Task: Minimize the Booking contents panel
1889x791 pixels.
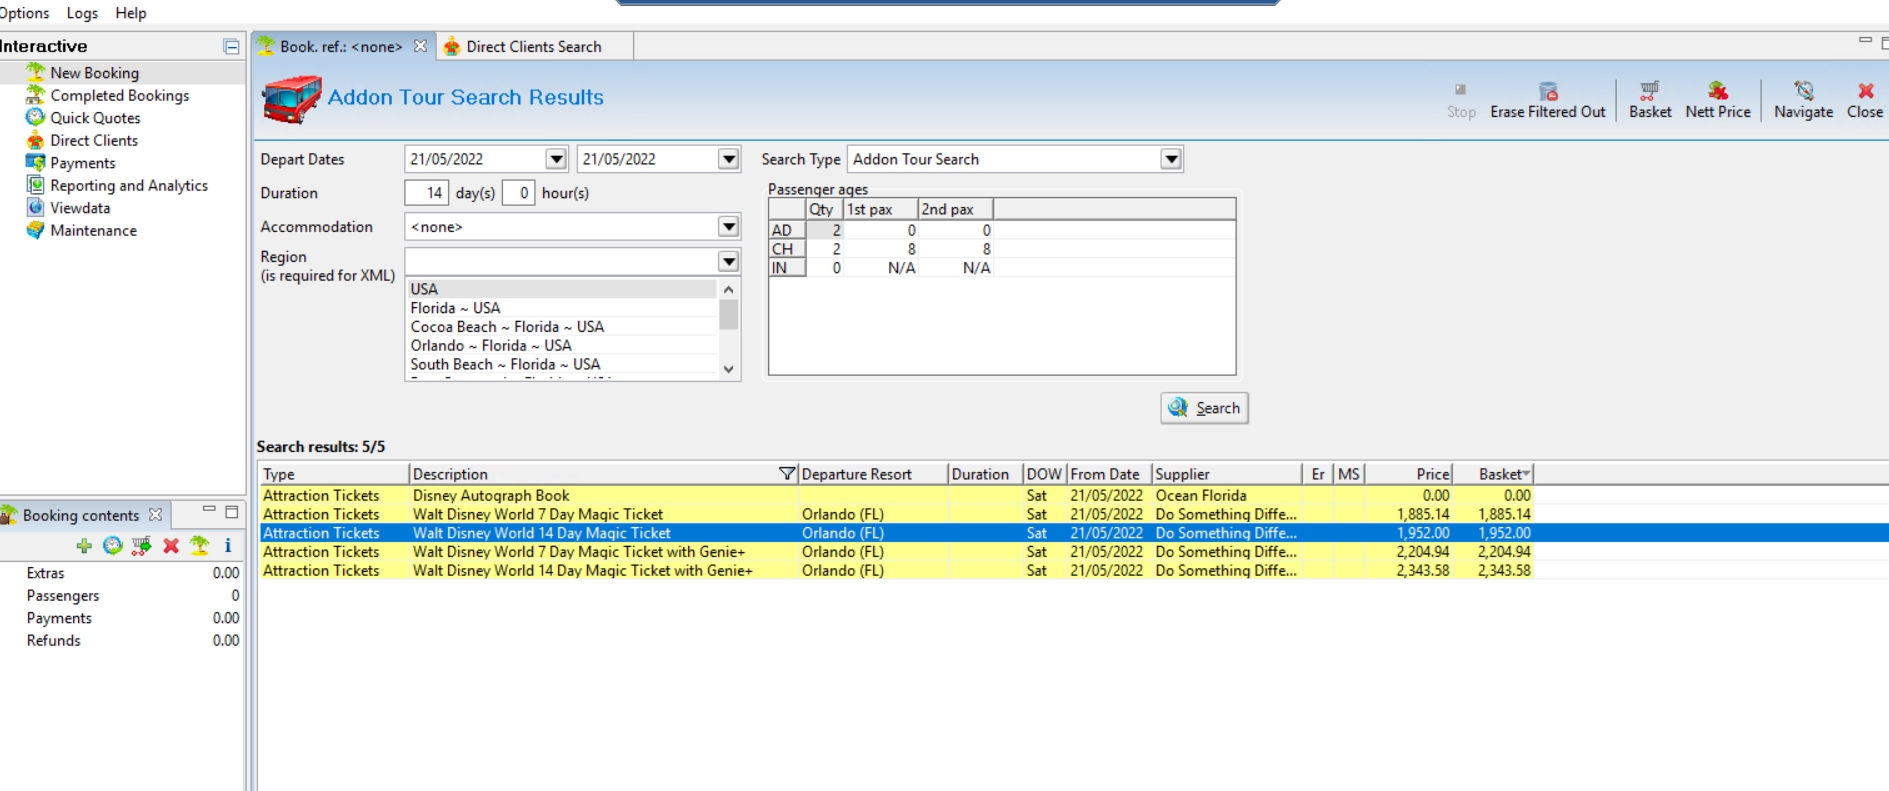Action: click(209, 510)
